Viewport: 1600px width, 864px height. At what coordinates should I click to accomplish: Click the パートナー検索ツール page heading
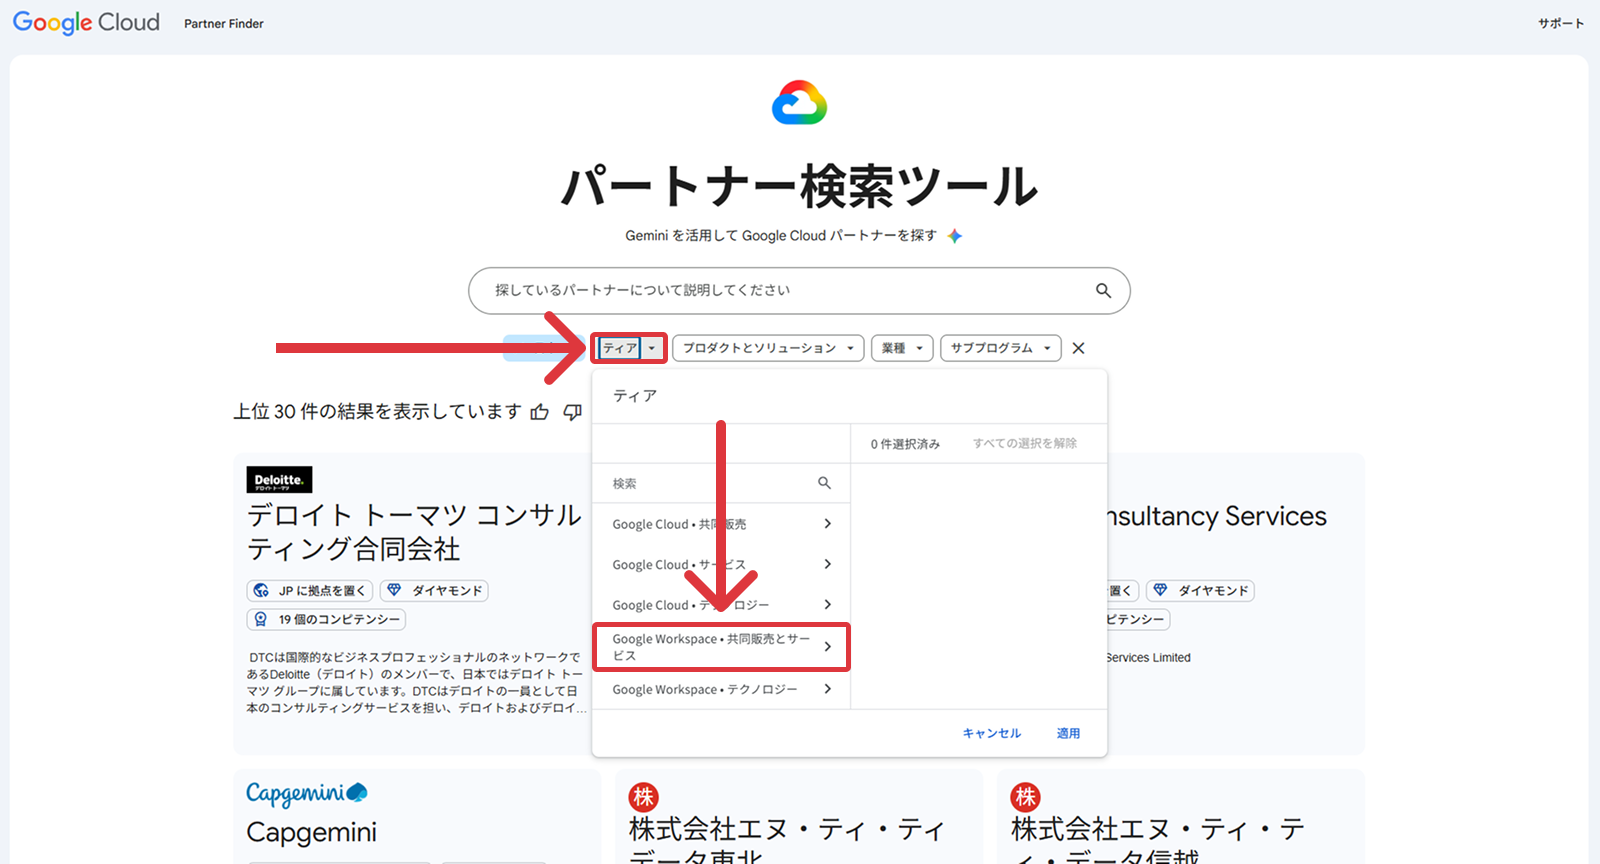click(x=800, y=187)
